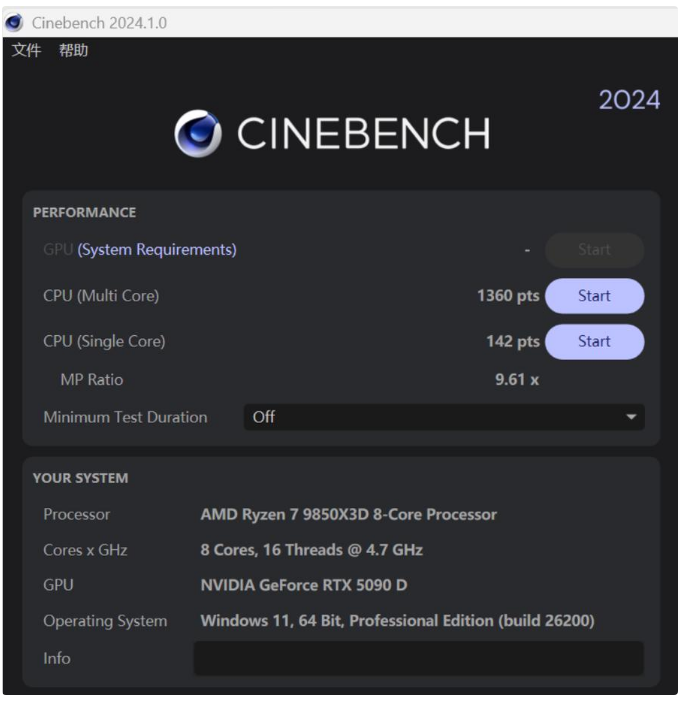Click the 8 Cores, 16 Threads value
Viewport: 683px width, 701px height.
(311, 550)
